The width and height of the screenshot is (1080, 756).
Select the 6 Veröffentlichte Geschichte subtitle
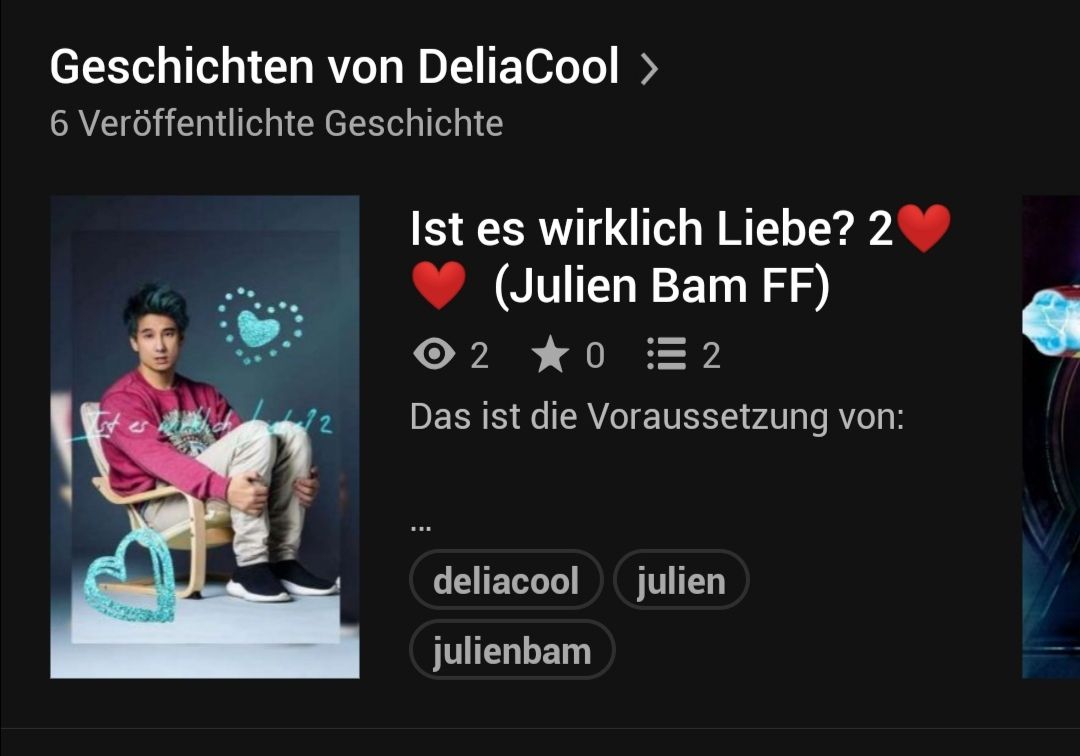click(x=276, y=123)
